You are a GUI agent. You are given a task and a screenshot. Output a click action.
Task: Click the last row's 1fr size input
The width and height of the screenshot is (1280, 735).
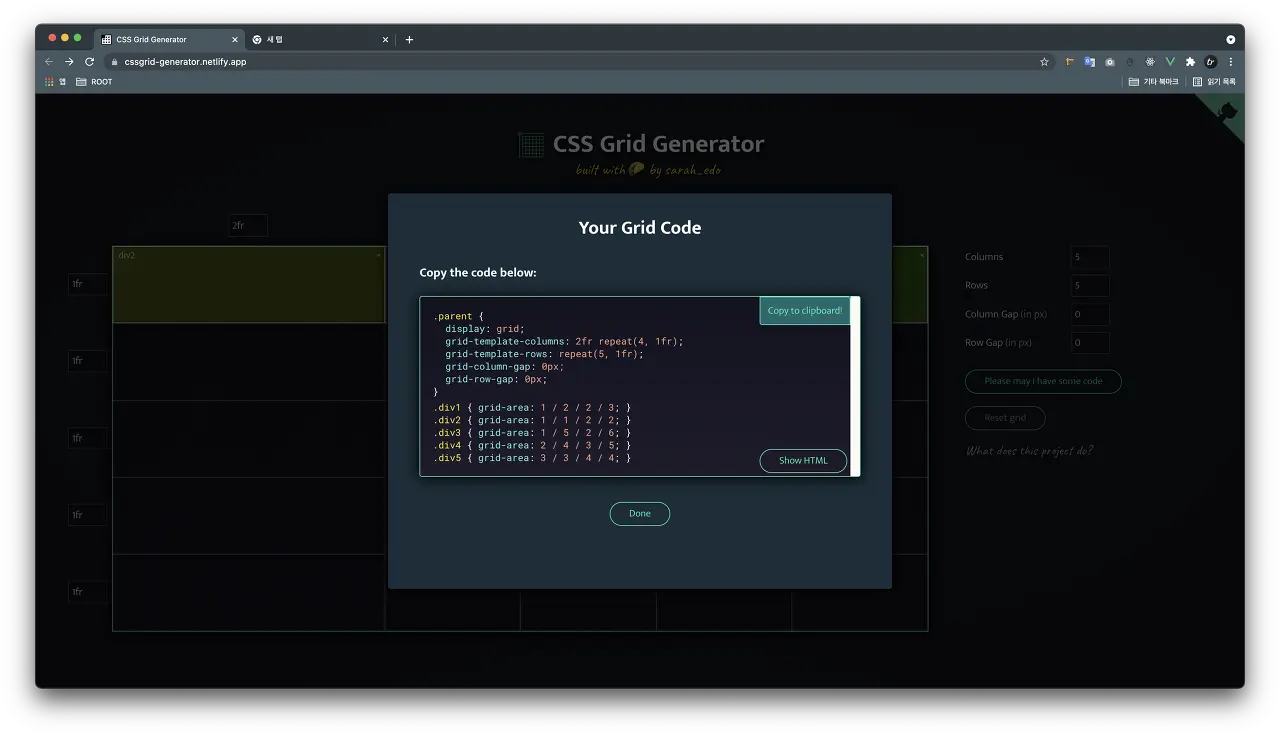(x=88, y=592)
